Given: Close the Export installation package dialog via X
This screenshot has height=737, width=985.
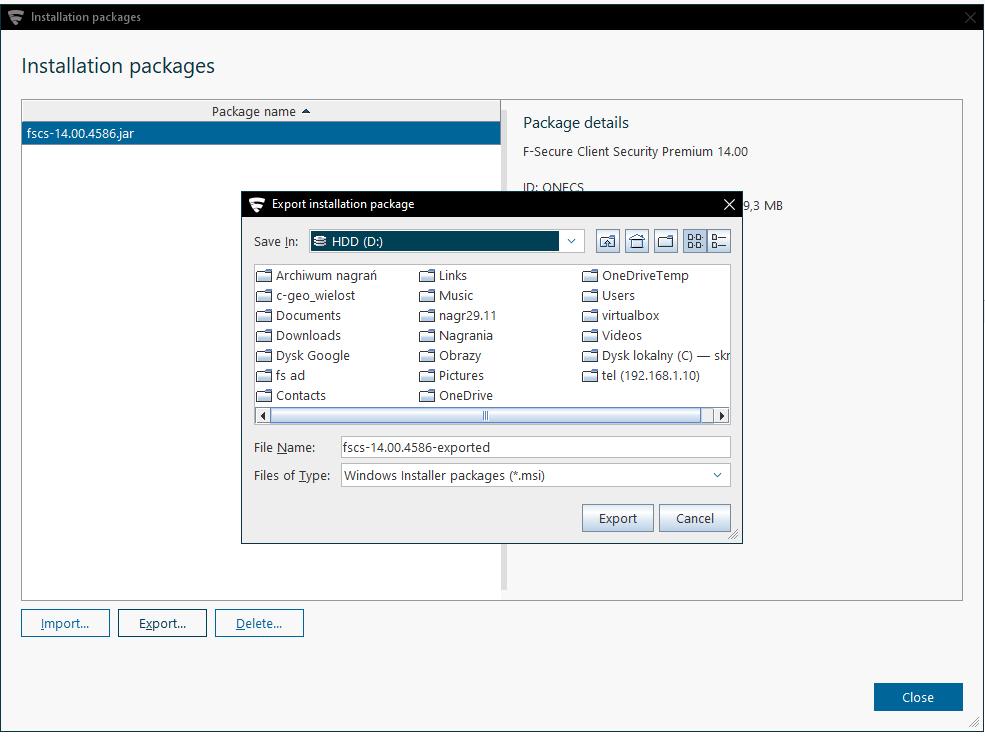Looking at the screenshot, I should click(729, 204).
